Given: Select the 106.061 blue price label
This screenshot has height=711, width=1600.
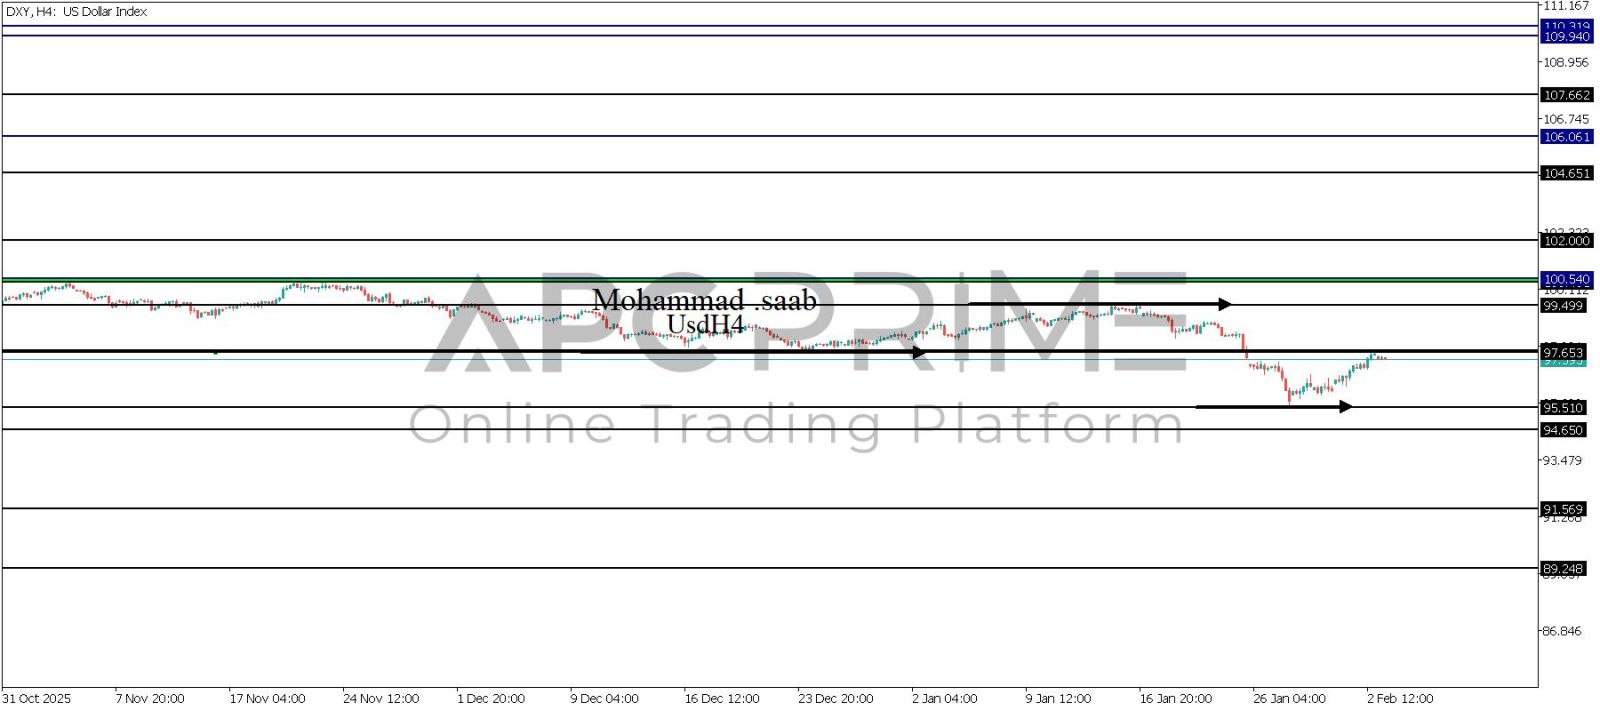Looking at the screenshot, I should 1566,137.
